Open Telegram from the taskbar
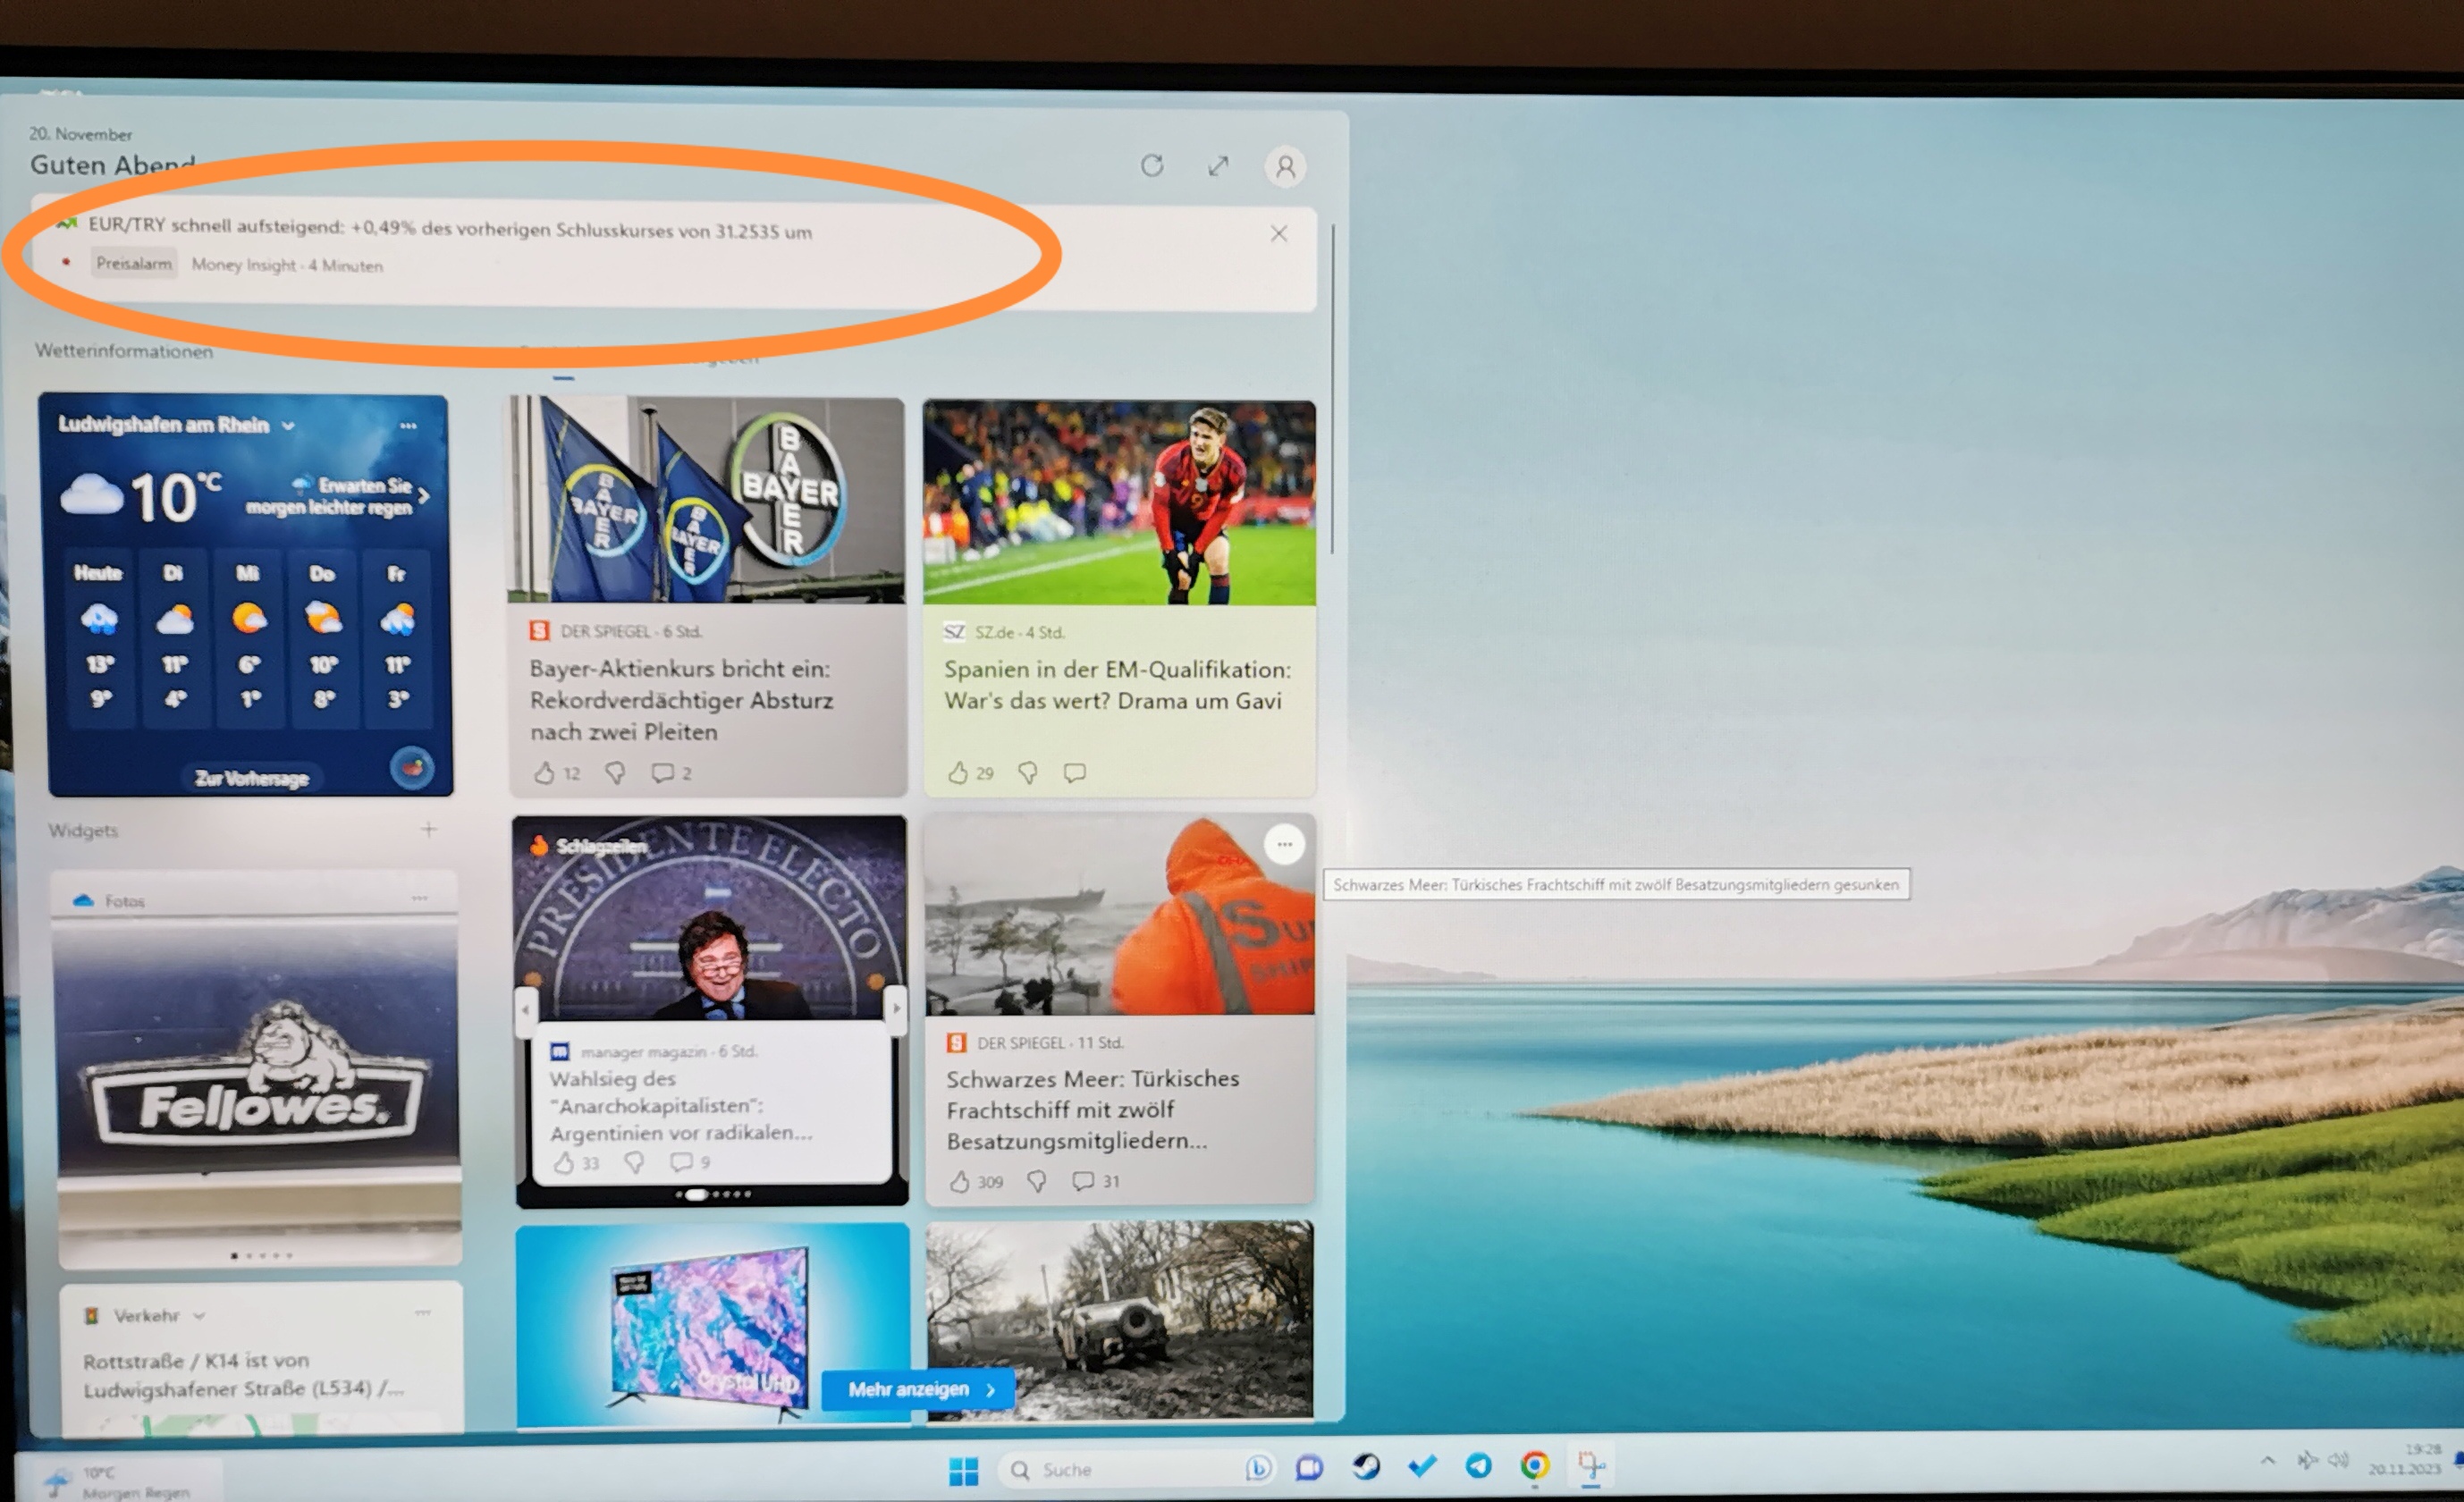 [1479, 1467]
